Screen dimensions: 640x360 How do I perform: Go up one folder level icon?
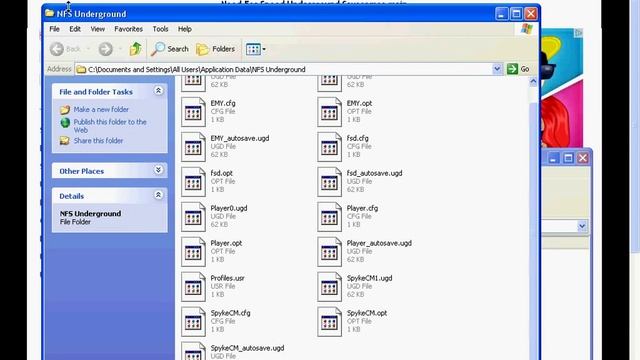[136, 49]
